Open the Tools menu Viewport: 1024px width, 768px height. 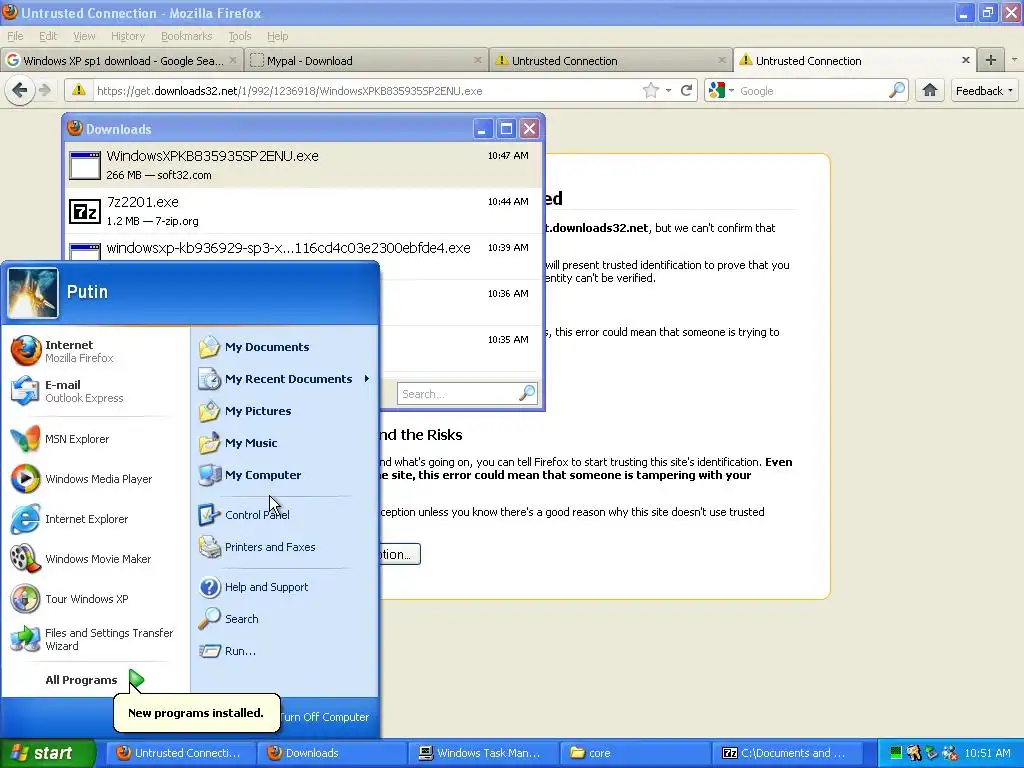click(239, 36)
